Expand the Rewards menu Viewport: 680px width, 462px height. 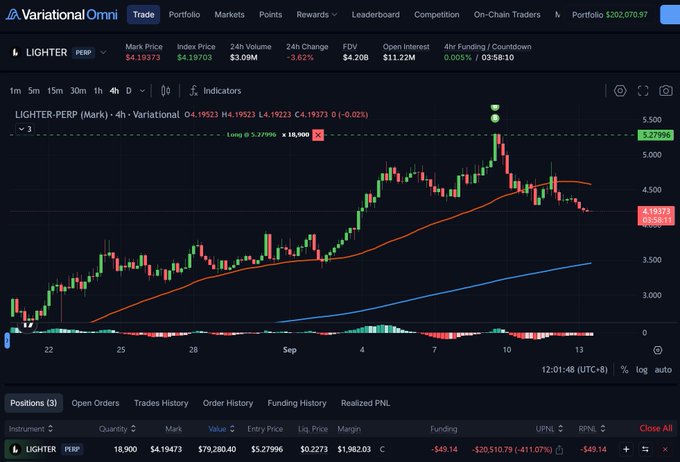pos(317,15)
